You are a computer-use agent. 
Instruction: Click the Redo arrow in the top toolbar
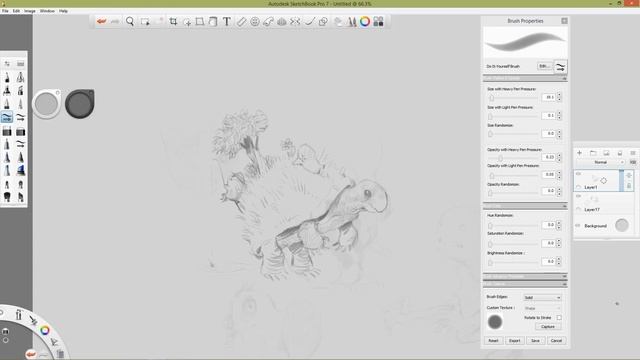(115, 21)
